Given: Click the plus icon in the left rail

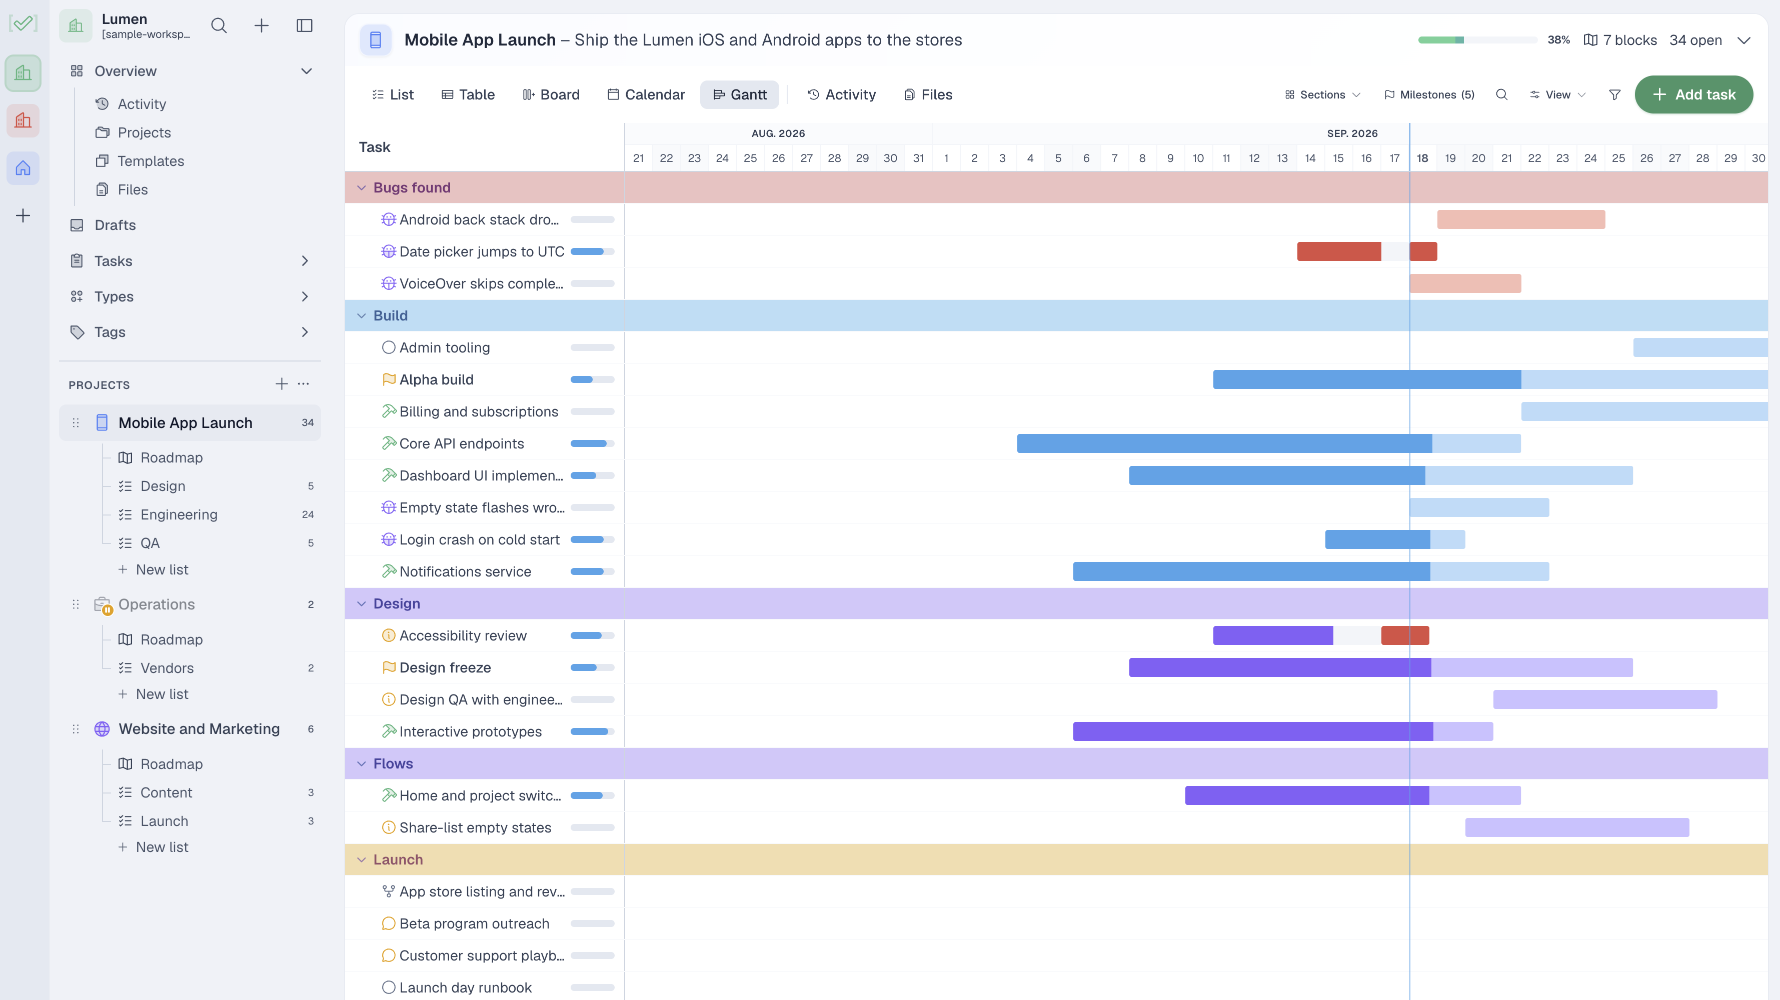Looking at the screenshot, I should pyautogui.click(x=23, y=216).
